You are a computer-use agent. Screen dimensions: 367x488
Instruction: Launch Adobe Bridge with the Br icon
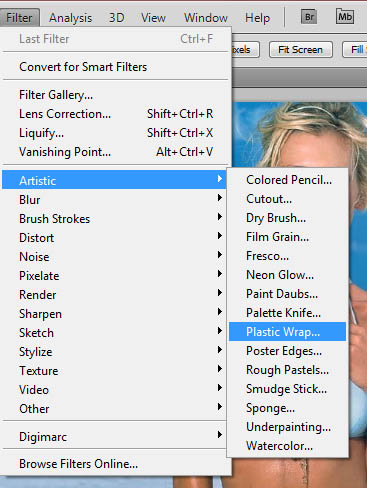(309, 17)
